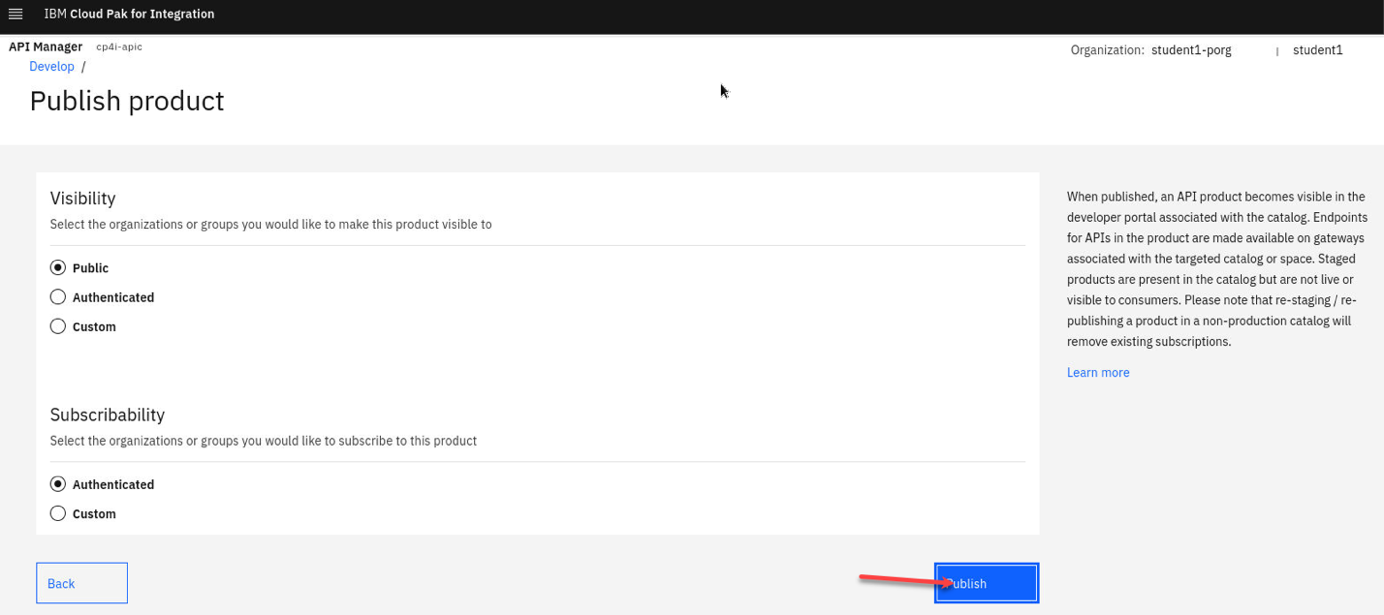1384x615 pixels.
Task: Click the Subscribability section heading
Action: (x=107, y=414)
